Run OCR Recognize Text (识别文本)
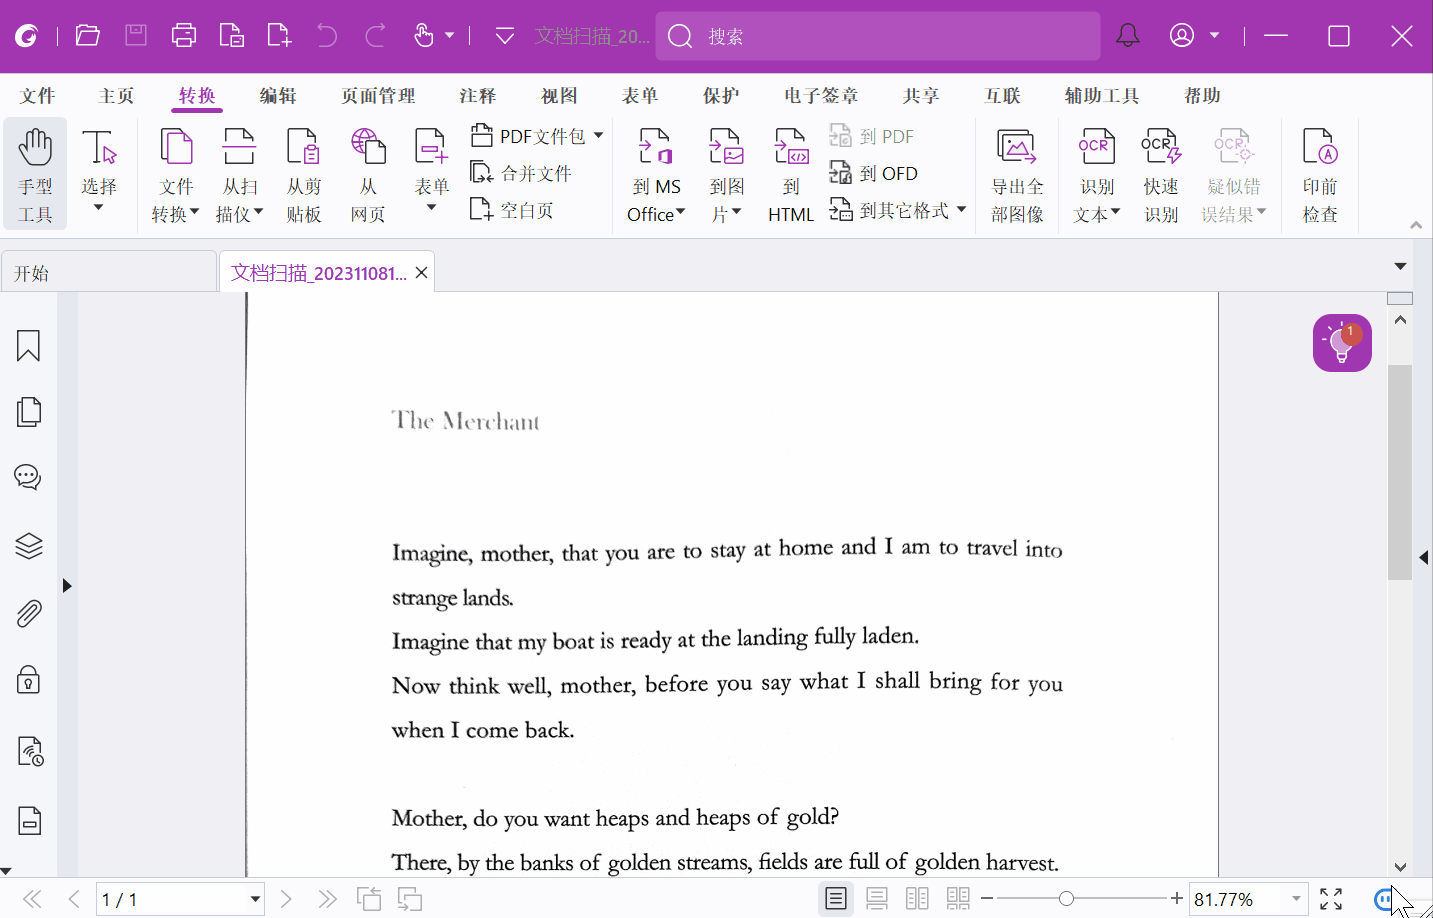The height and width of the screenshot is (918, 1433). pyautogui.click(x=1097, y=174)
